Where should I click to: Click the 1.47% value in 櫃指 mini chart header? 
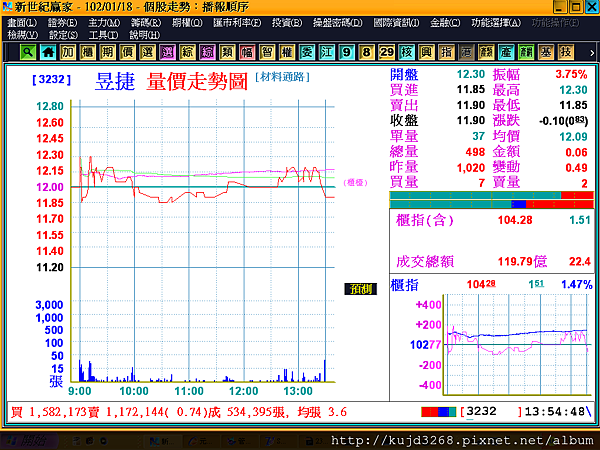(x=577, y=285)
